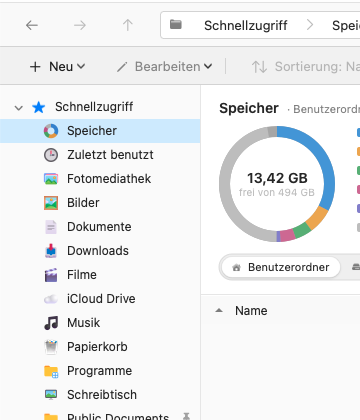Open Papierkorb in the sidebar
360x420 pixels.
100,347
